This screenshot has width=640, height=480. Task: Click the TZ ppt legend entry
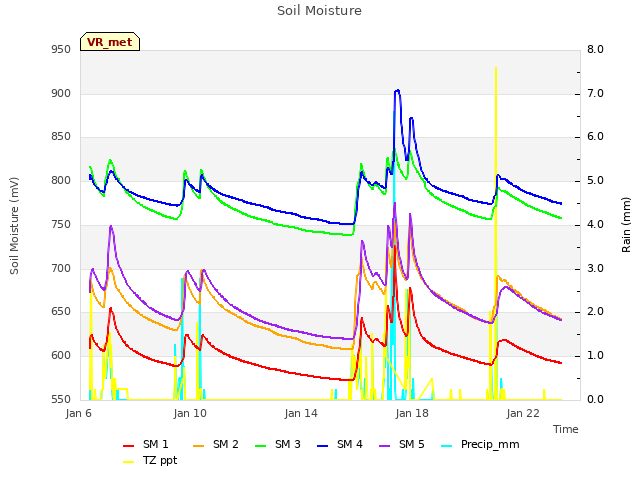point(150,460)
